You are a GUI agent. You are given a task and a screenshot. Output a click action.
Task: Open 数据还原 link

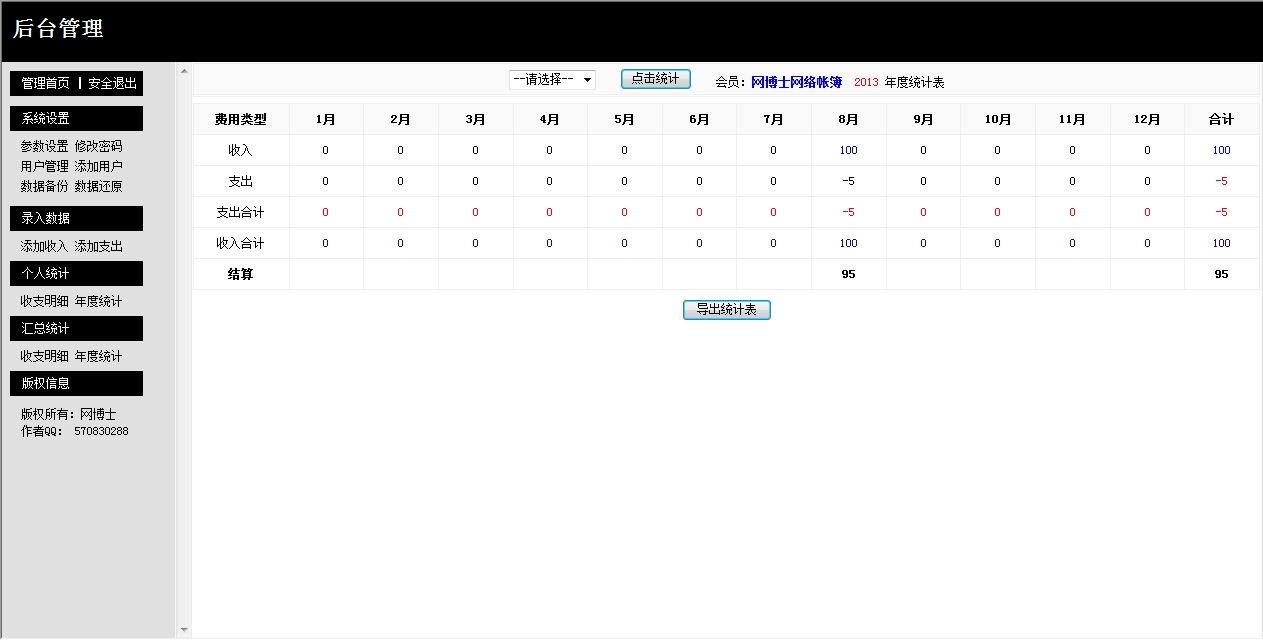[x=98, y=186]
